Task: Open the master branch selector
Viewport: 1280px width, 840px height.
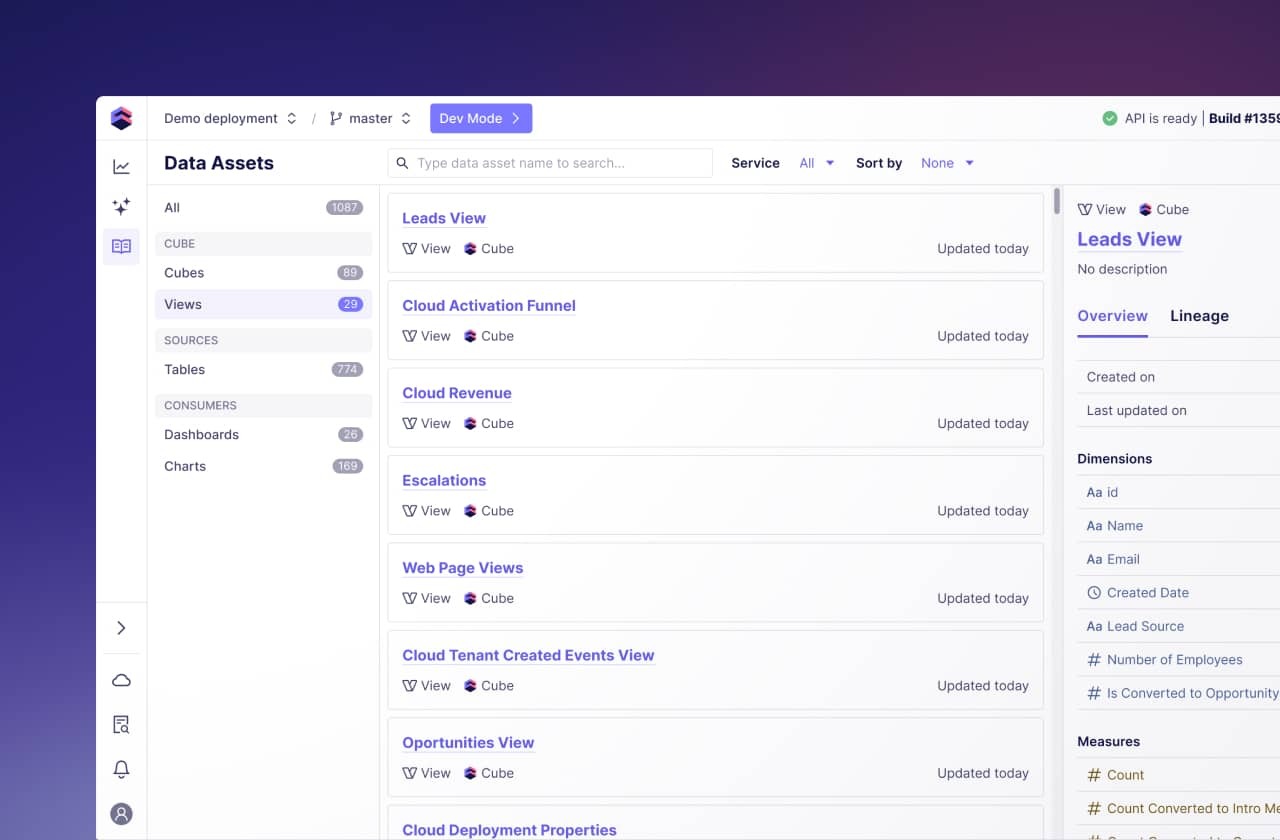Action: [x=369, y=117]
